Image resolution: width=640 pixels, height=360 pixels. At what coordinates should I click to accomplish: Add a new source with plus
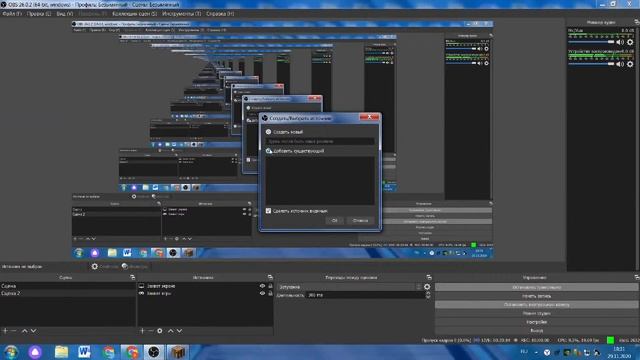point(142,331)
